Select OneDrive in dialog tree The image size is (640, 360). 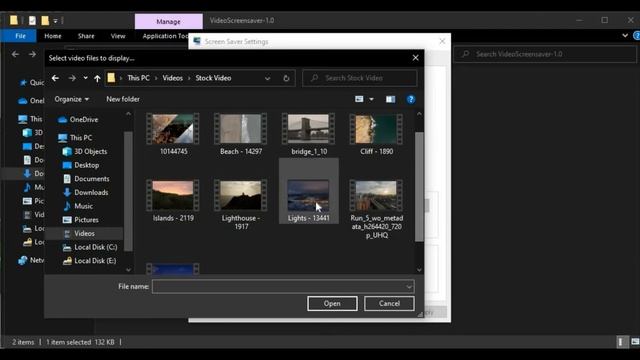click(78, 120)
